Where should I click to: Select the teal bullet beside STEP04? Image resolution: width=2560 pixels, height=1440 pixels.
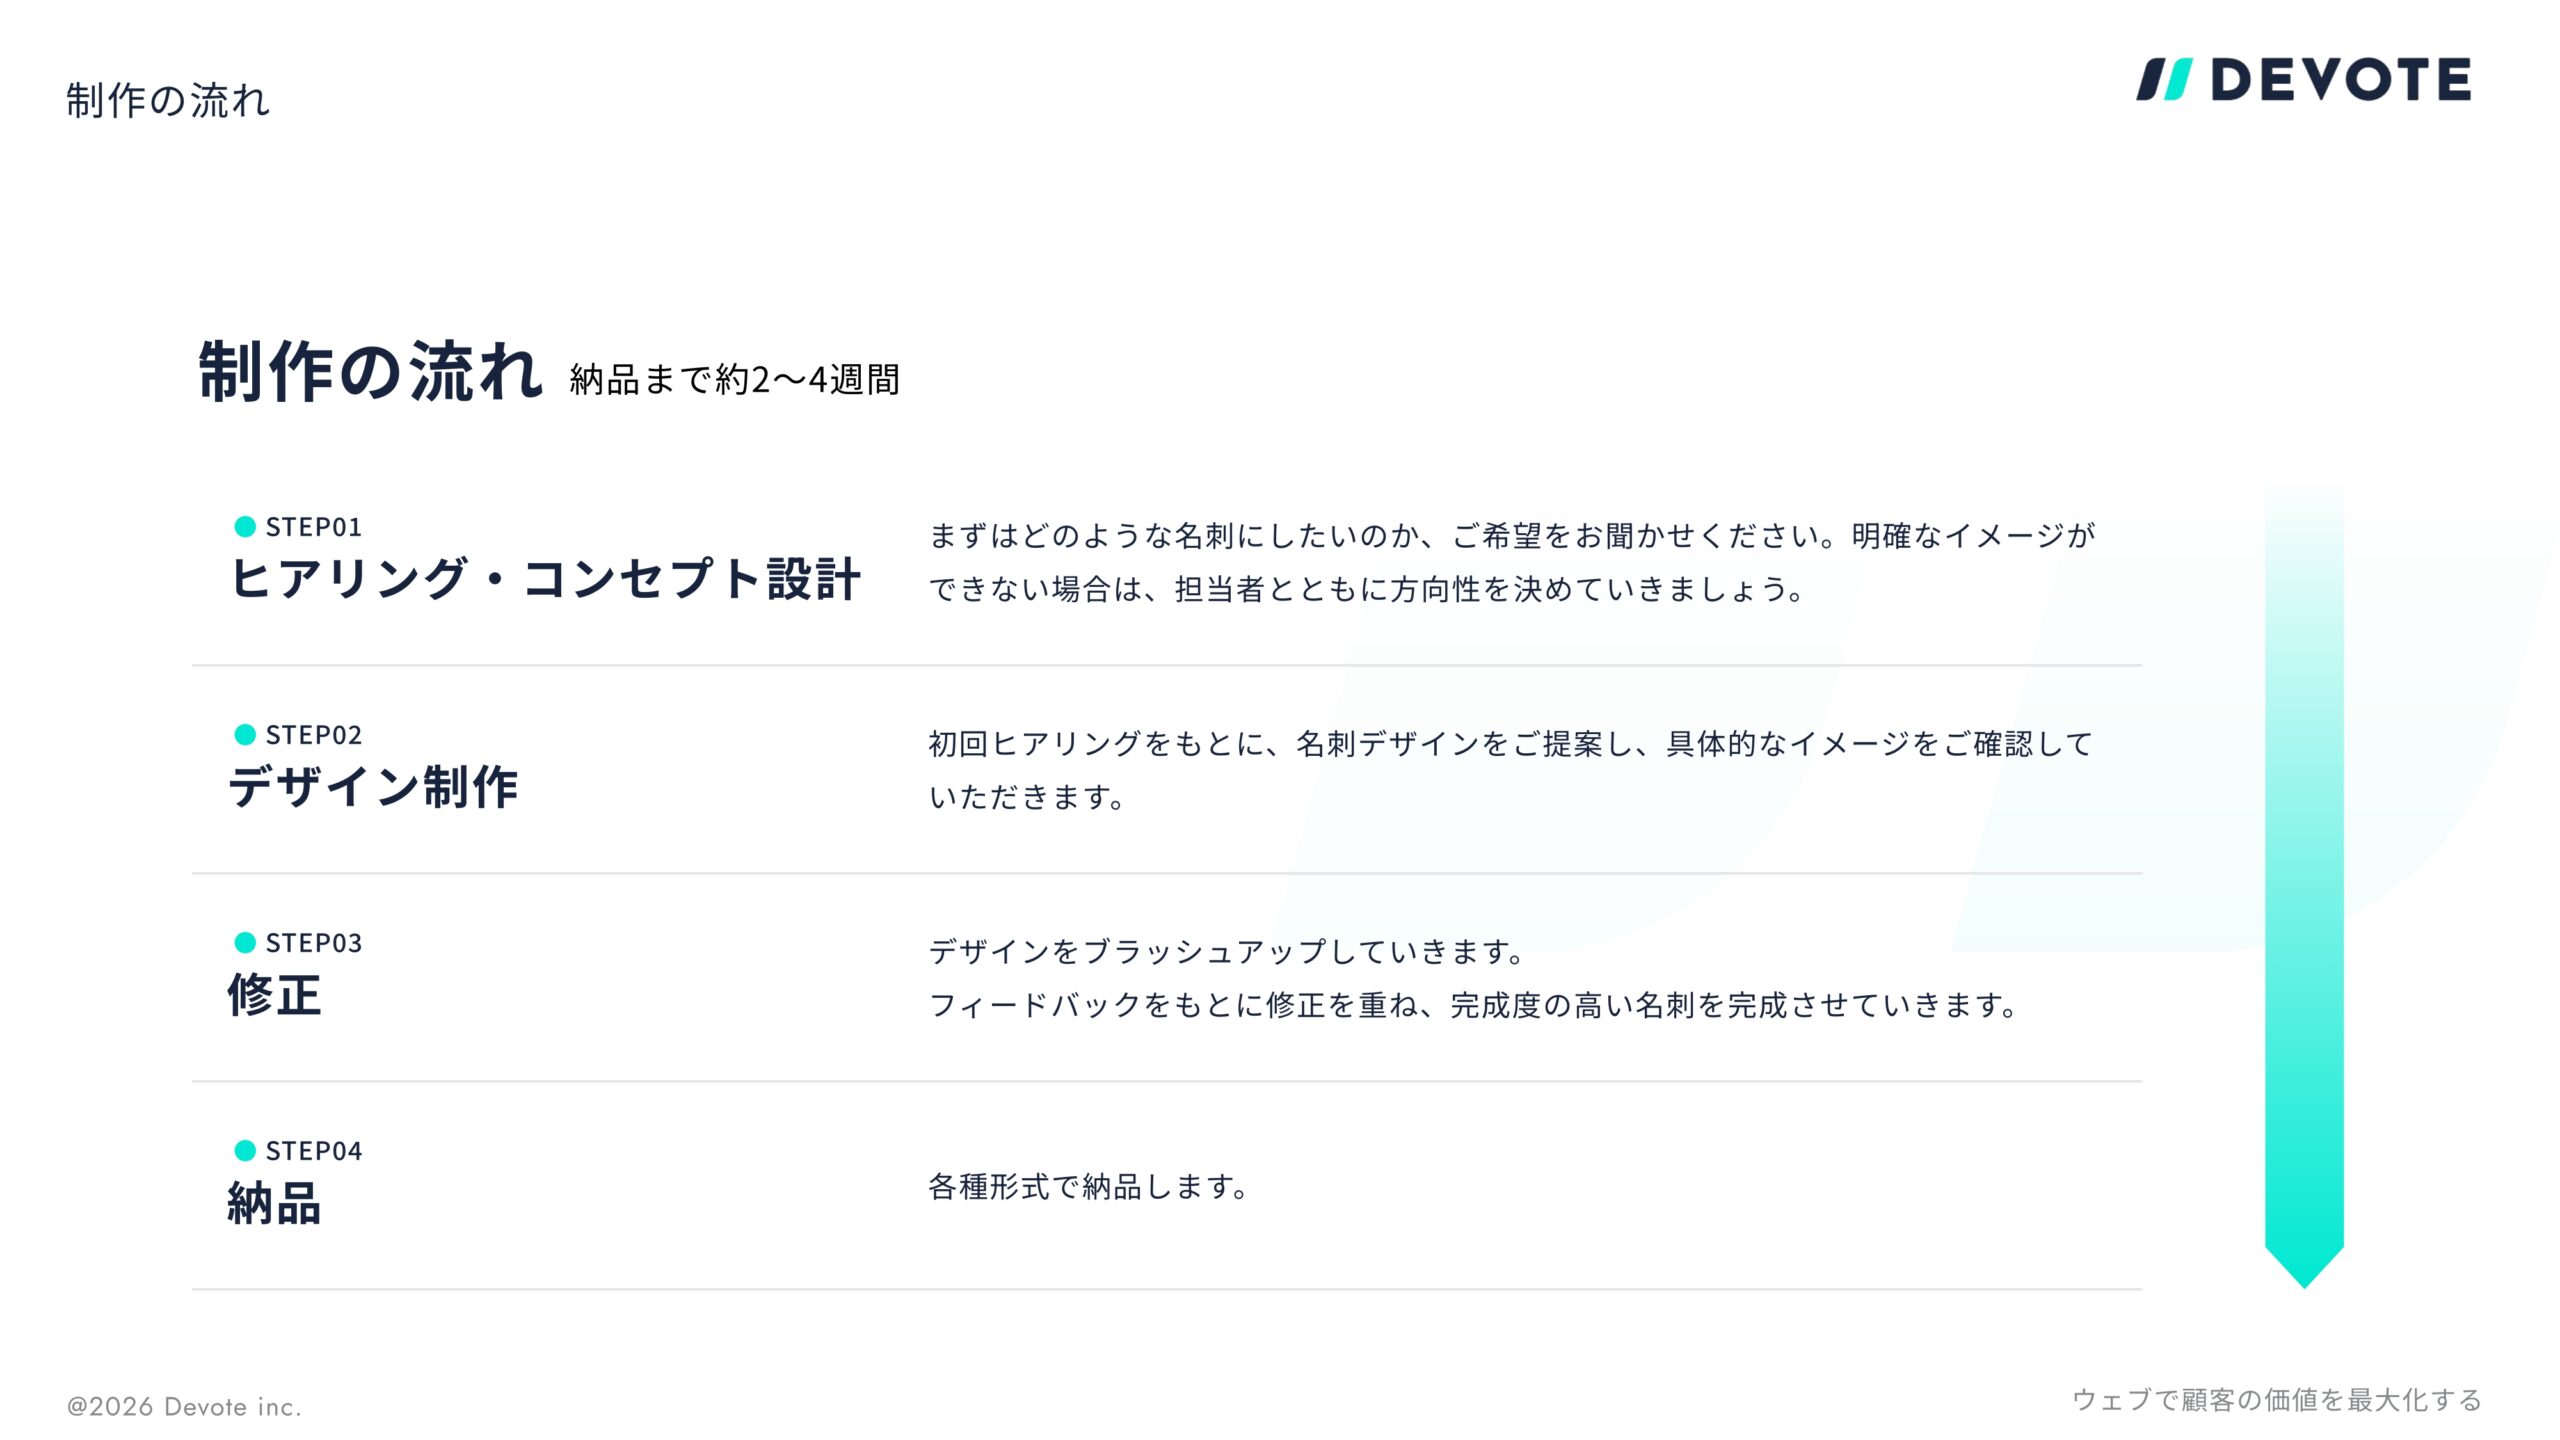tap(245, 1150)
